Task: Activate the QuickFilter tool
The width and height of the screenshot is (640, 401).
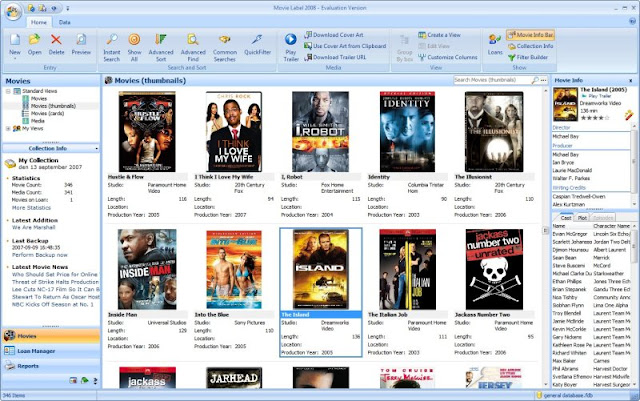Action: (257, 44)
